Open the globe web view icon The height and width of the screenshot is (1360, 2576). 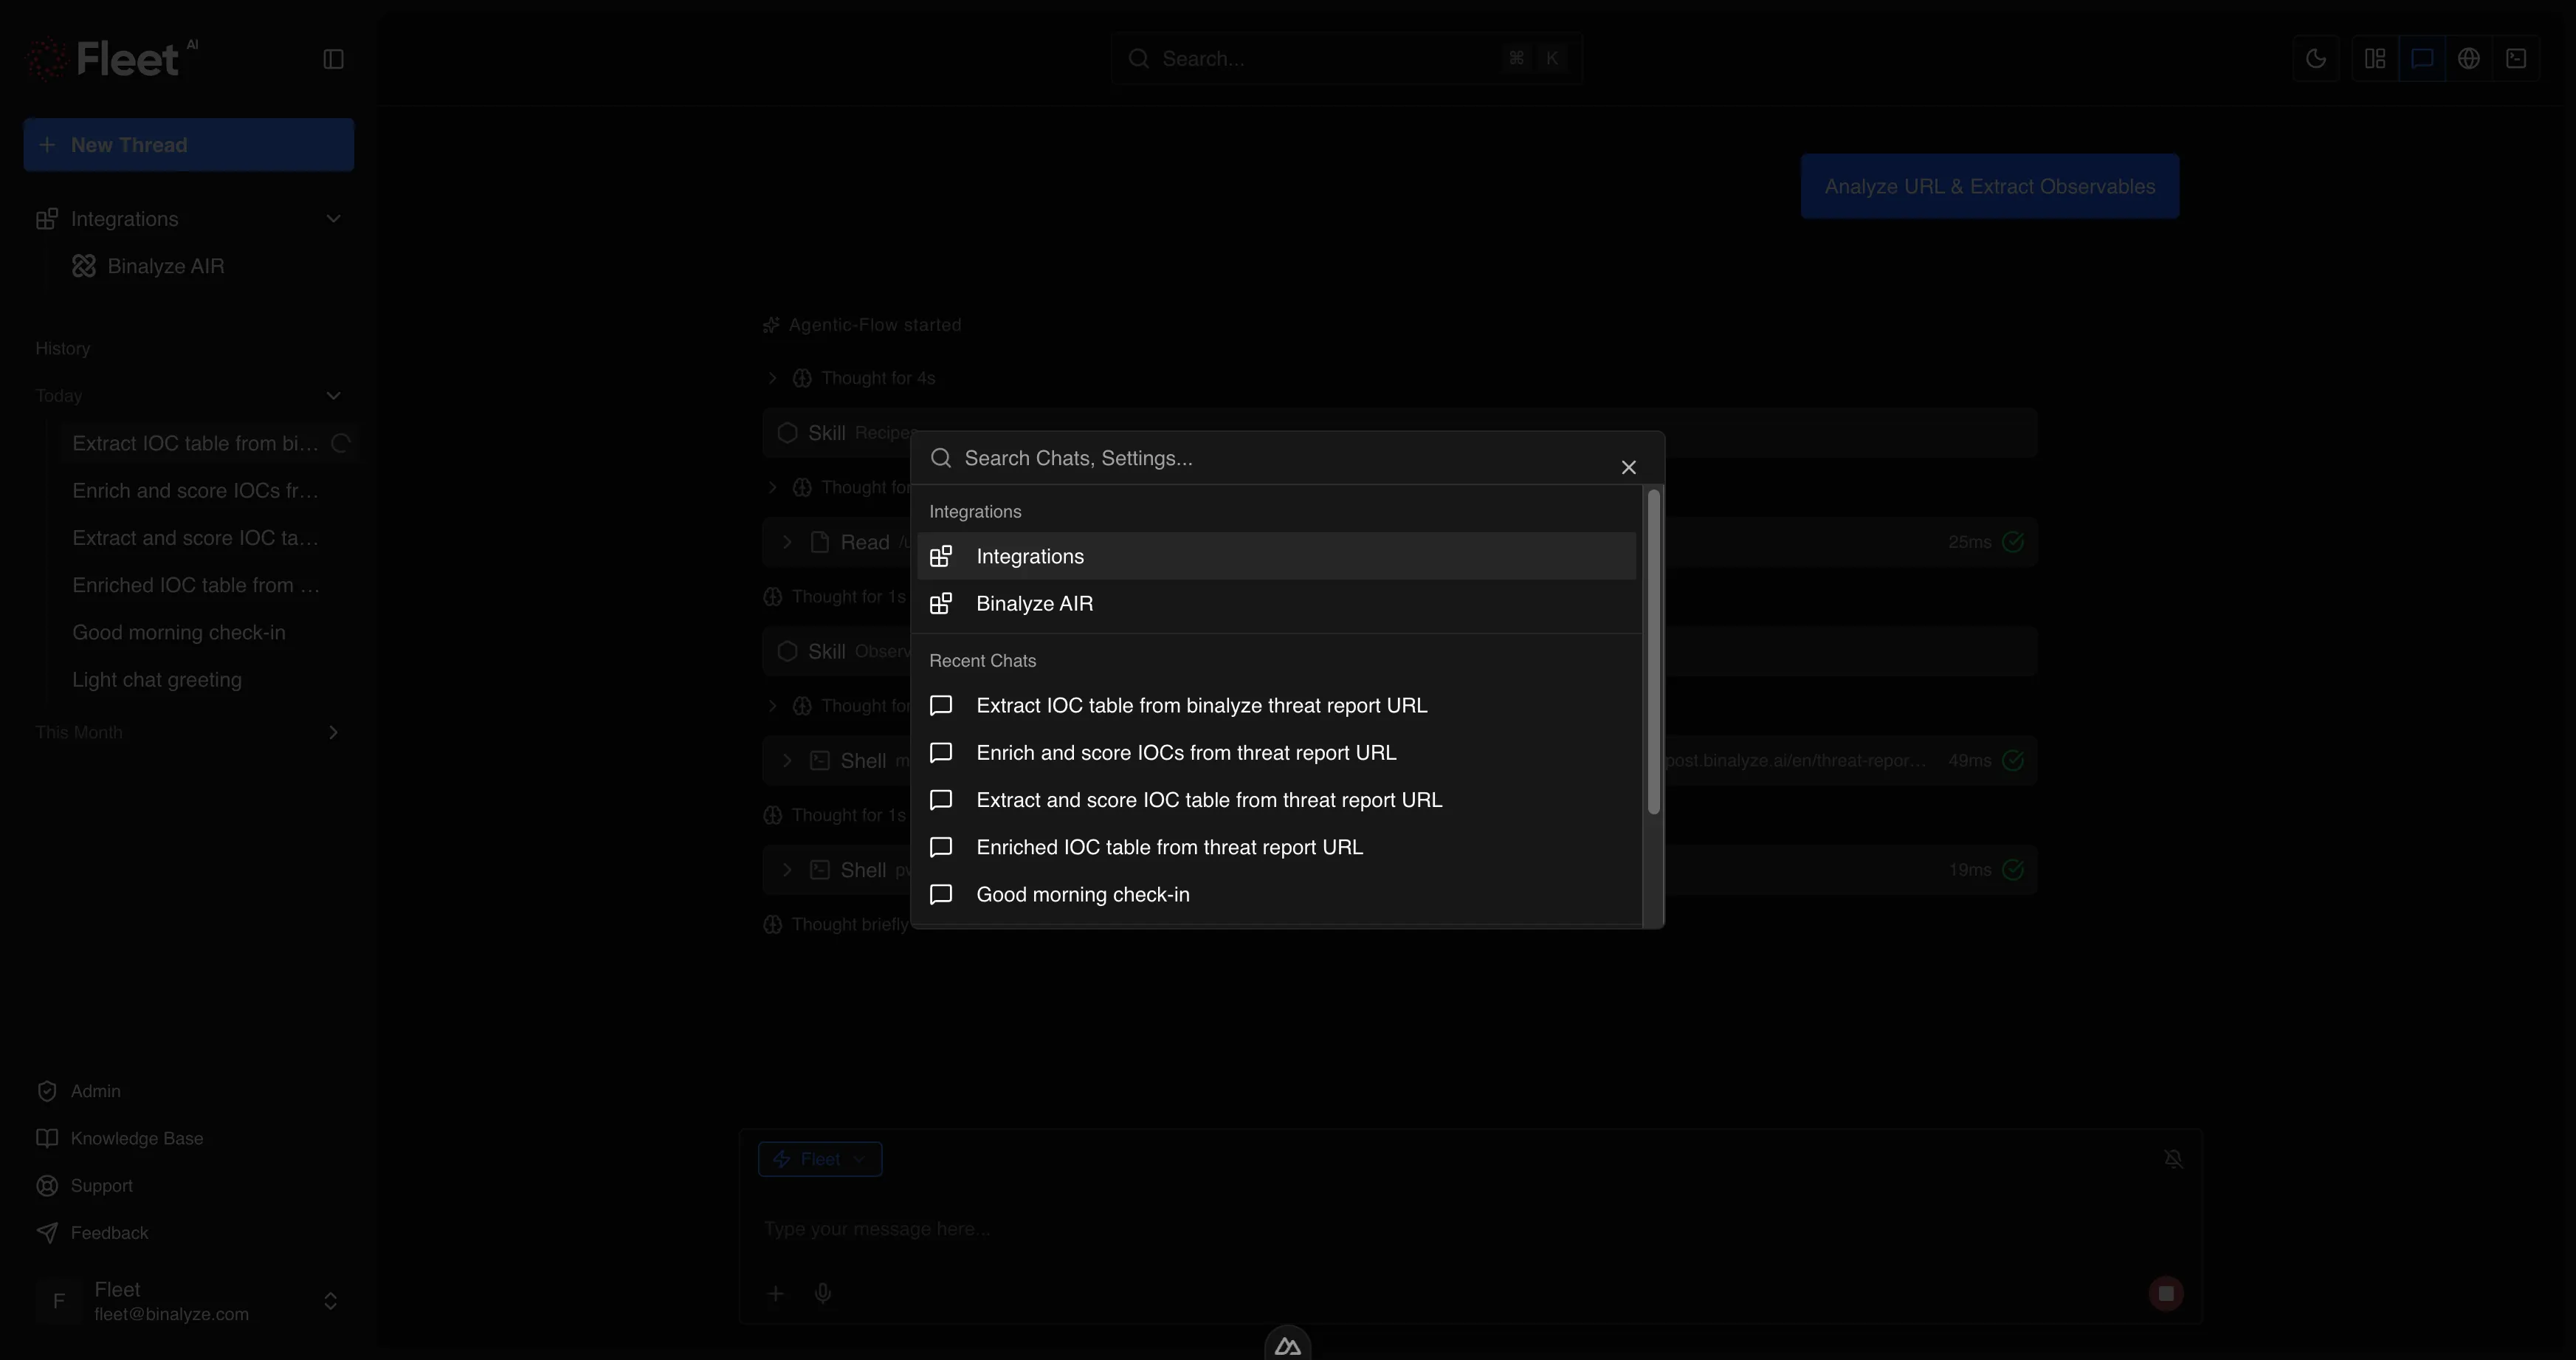tap(2469, 58)
